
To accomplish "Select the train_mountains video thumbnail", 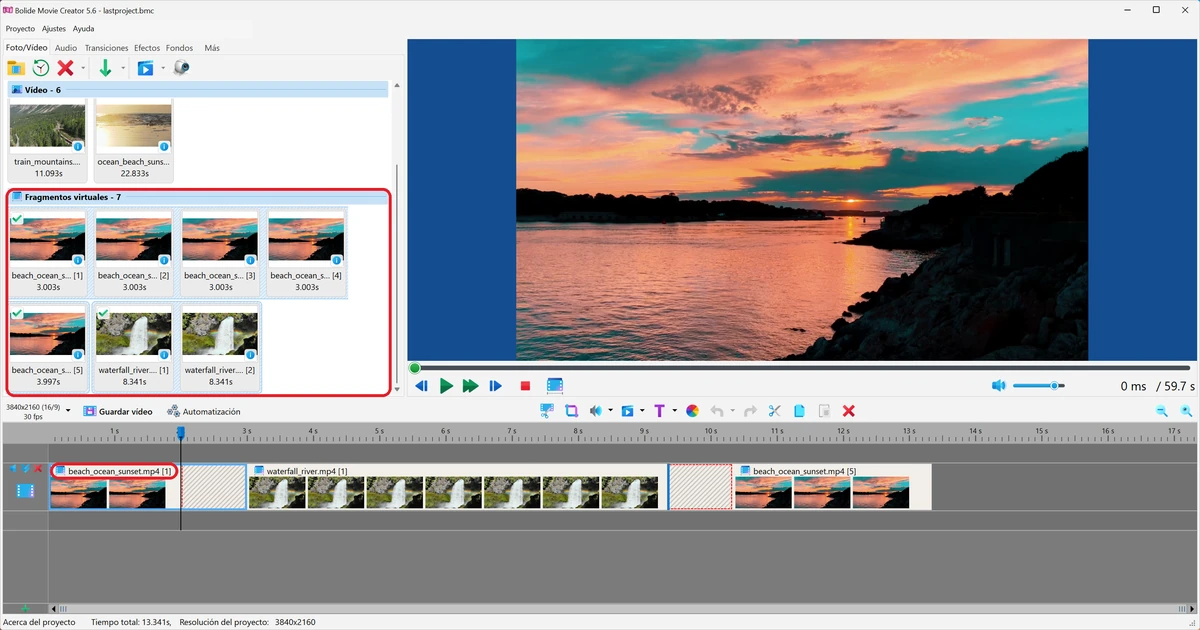I will click(47, 127).
